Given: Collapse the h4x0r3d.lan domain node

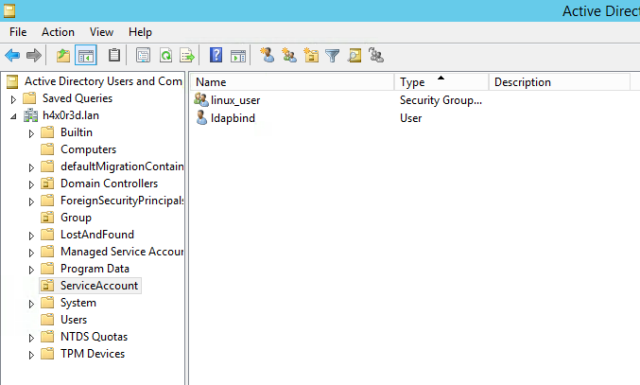Looking at the screenshot, I should point(13,116).
